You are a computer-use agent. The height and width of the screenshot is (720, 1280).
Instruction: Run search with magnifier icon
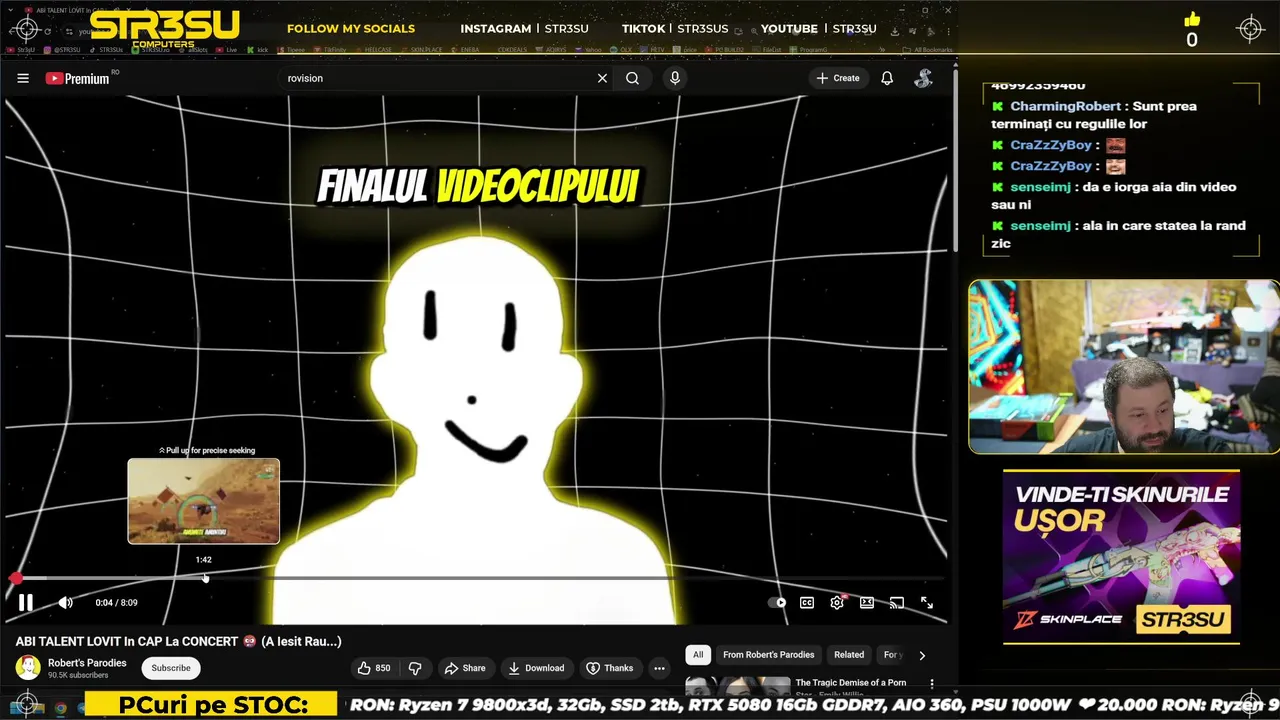[632, 78]
